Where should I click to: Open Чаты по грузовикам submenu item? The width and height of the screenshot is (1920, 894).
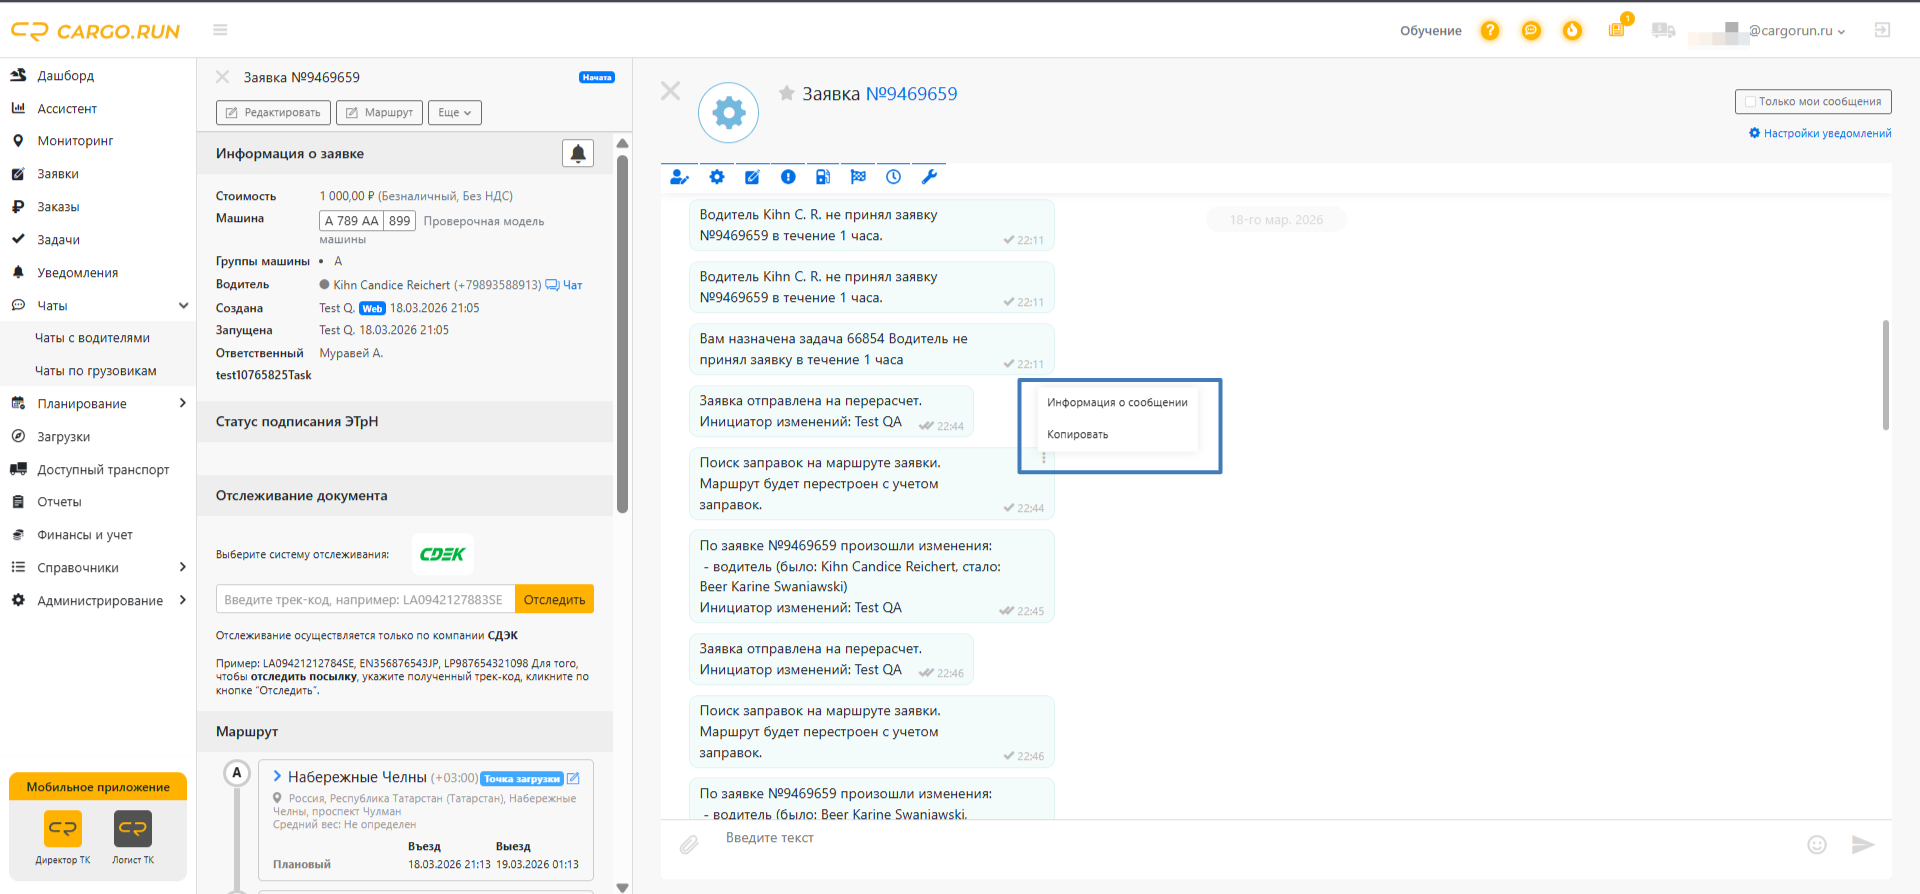(x=96, y=371)
